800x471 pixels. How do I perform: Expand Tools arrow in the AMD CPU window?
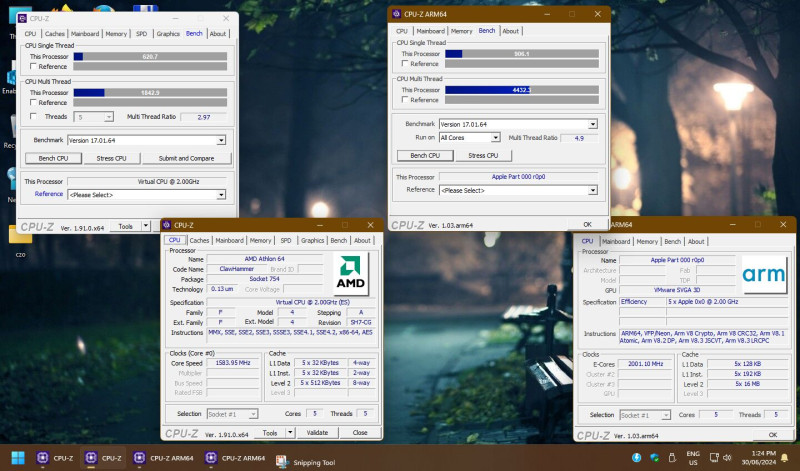[290, 433]
